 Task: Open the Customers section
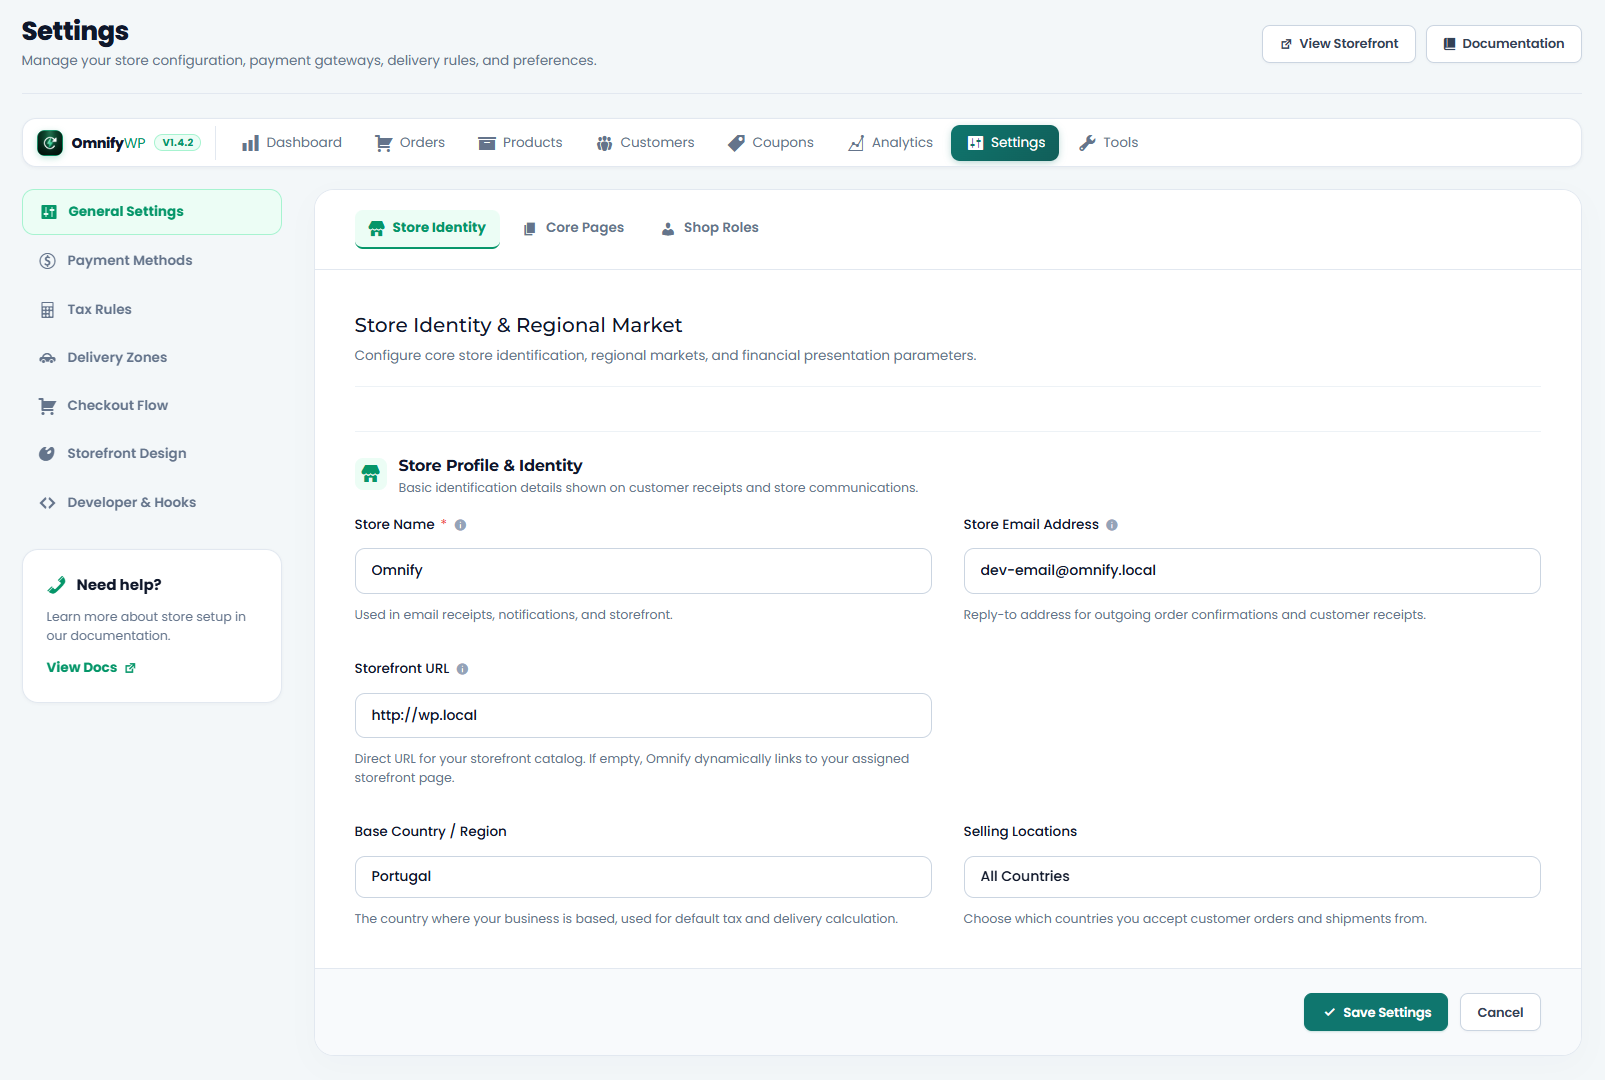[645, 143]
